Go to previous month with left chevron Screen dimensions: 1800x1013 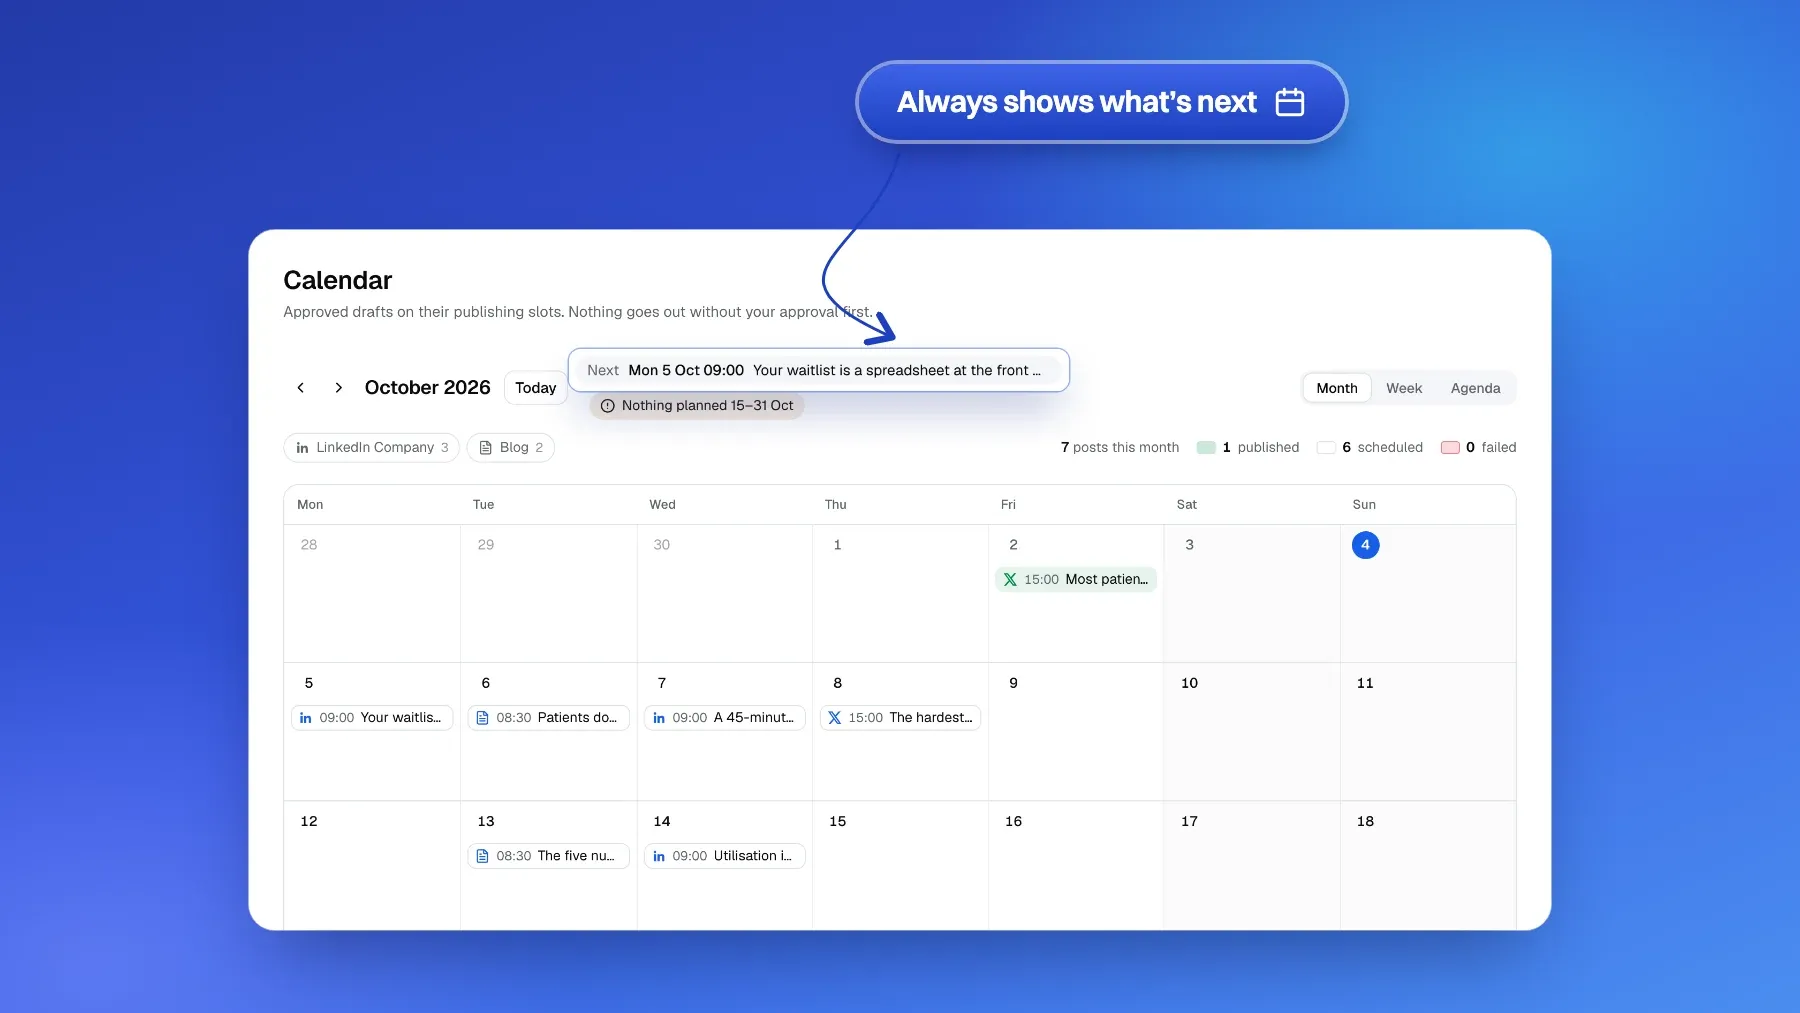click(301, 388)
